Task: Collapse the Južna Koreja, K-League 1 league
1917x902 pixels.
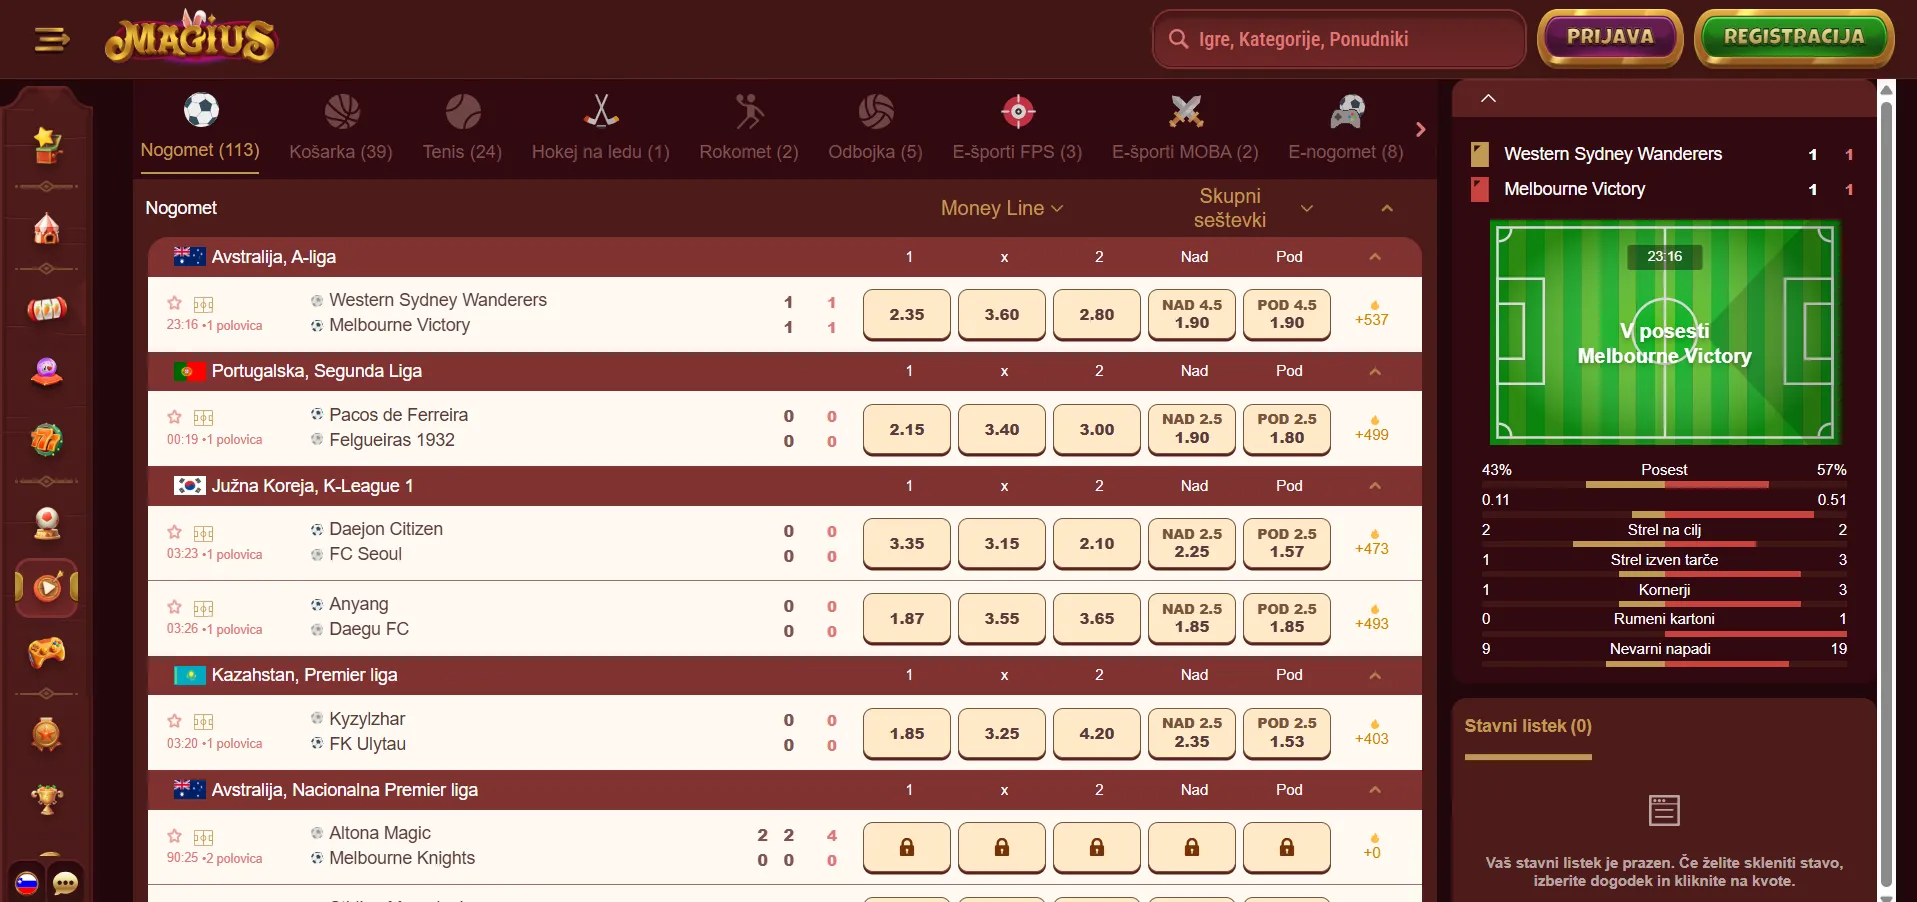Action: click(x=1375, y=486)
